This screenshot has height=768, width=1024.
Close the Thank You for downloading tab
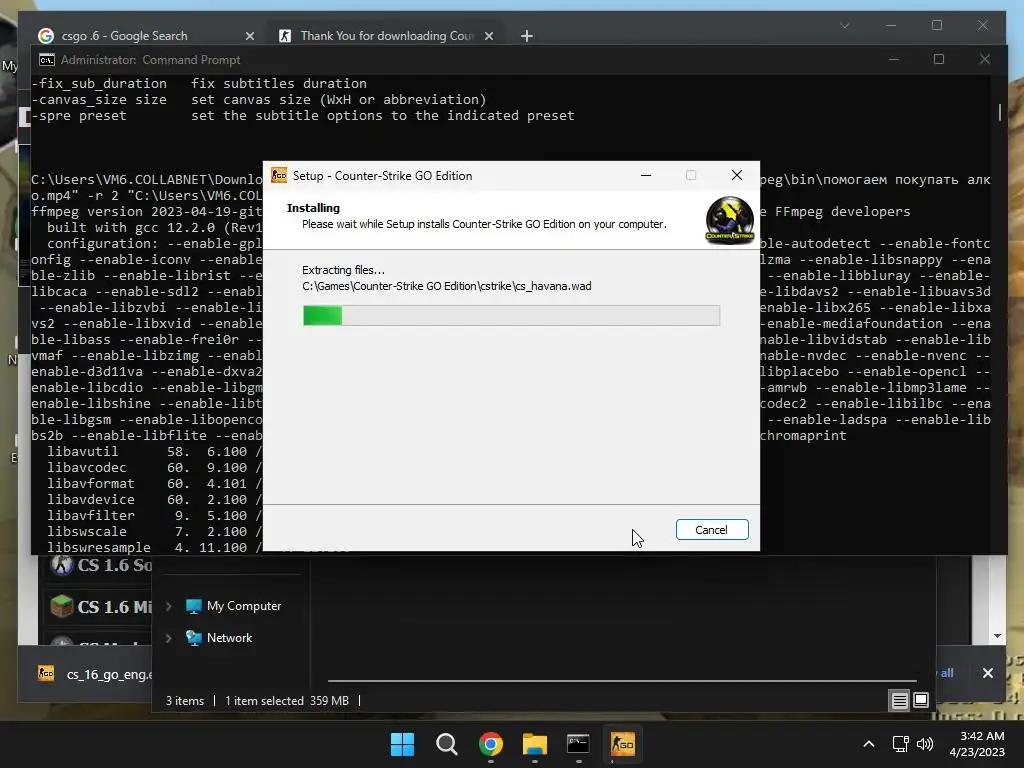click(x=488, y=36)
